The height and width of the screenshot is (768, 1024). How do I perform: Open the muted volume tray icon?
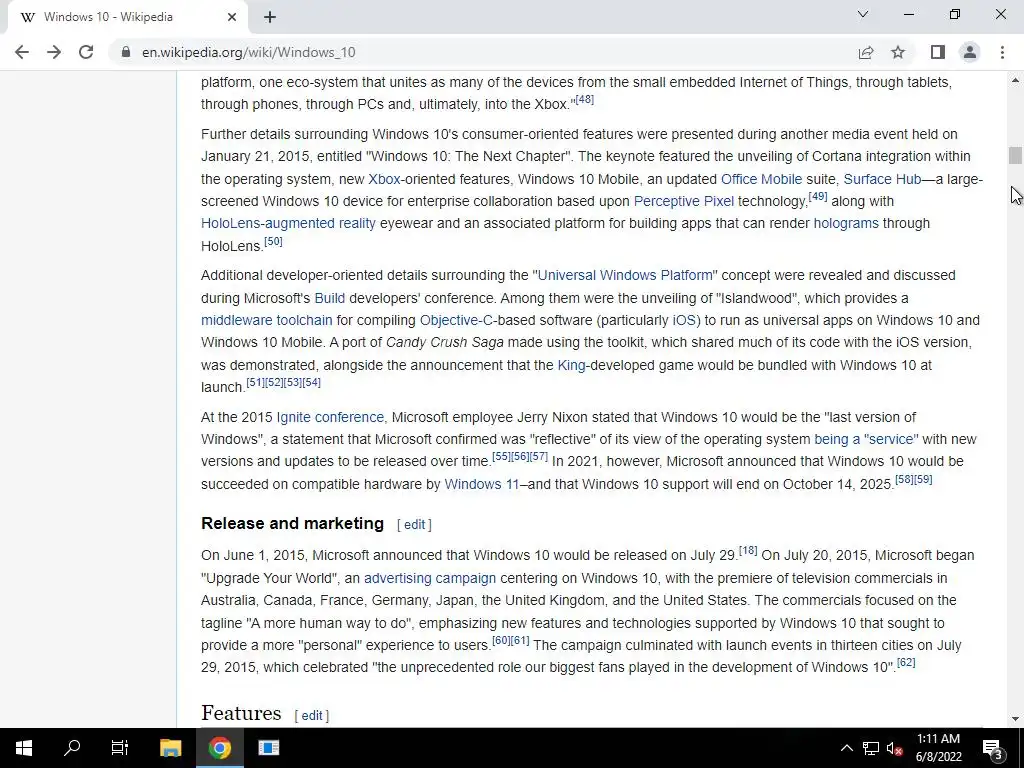[x=894, y=748]
